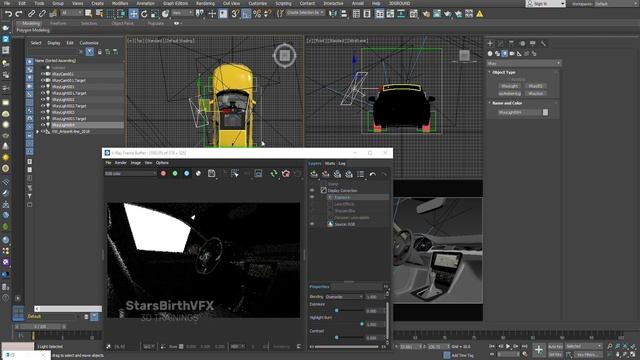Select the Cameras category in command panel

pyautogui.click(x=512, y=53)
